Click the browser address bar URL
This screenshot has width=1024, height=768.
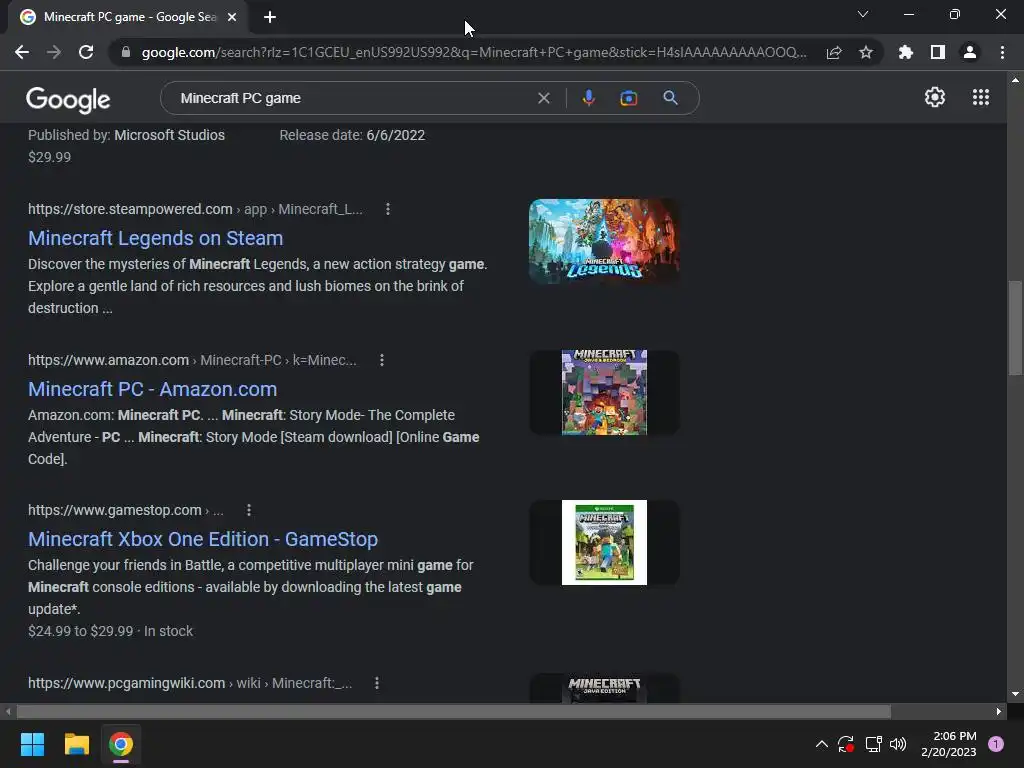point(473,52)
